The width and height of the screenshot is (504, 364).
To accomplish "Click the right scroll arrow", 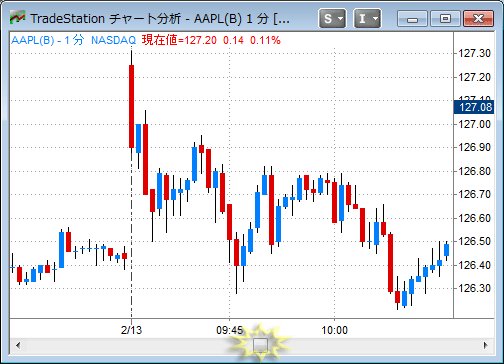I will (485, 345).
